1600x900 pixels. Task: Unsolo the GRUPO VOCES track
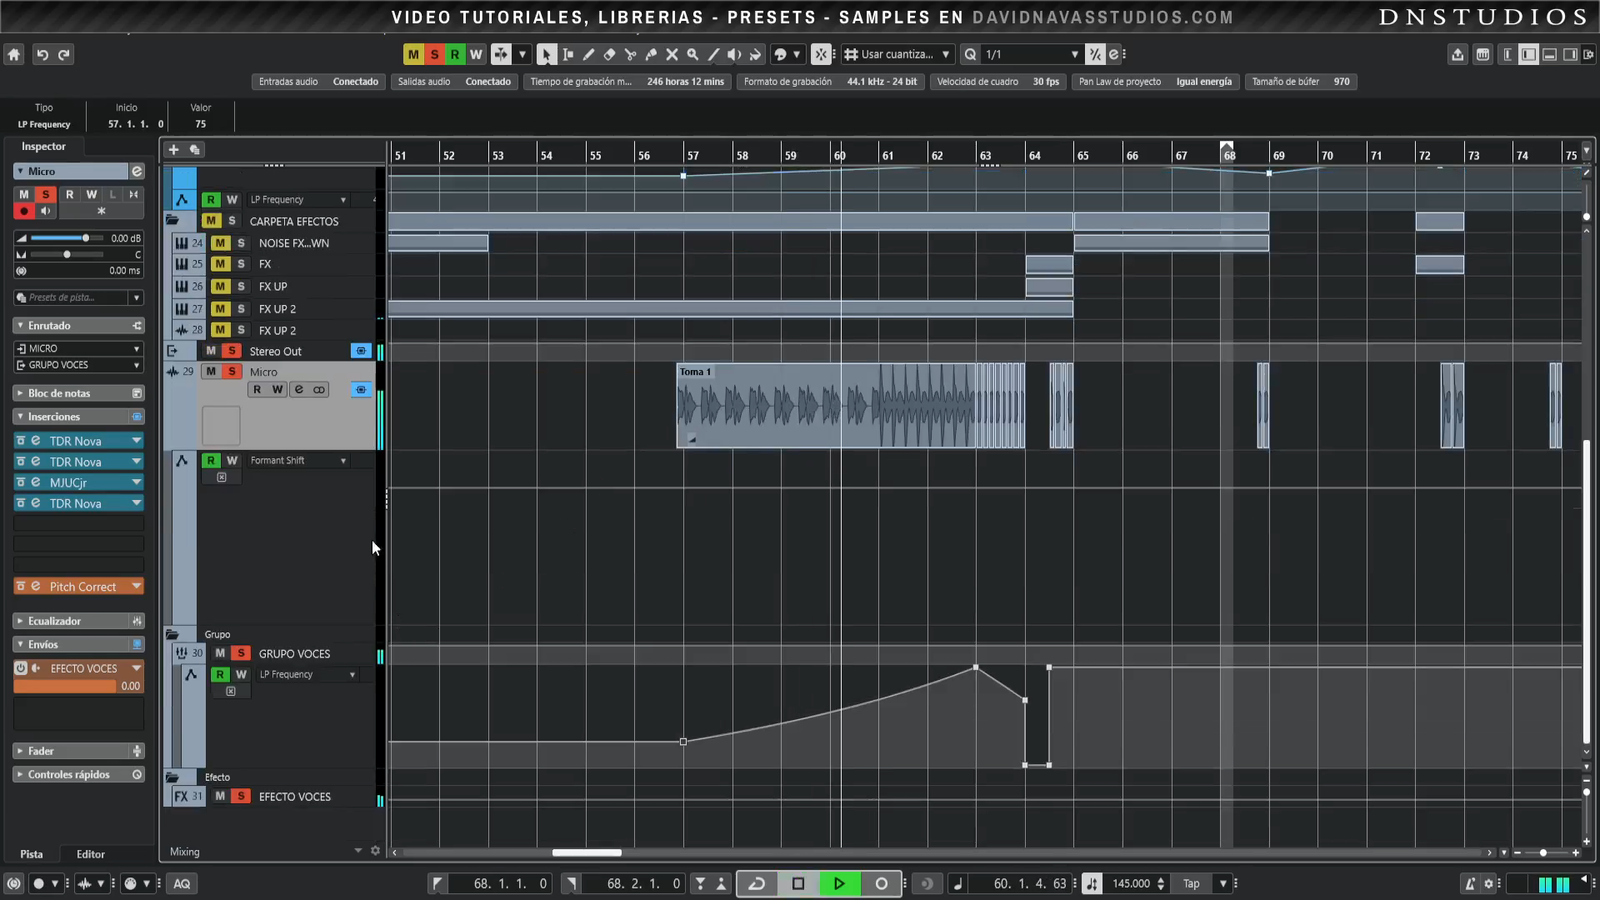point(241,653)
